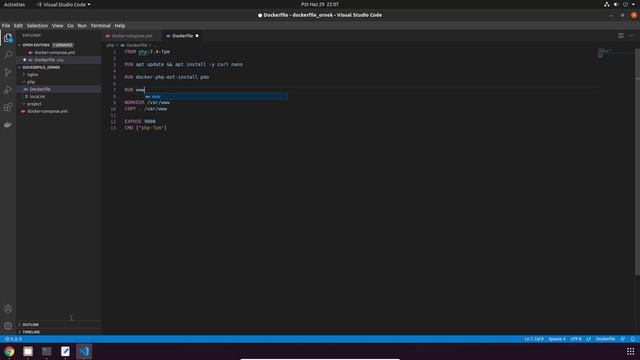Click Activities in the top bar

[x=14, y=4]
